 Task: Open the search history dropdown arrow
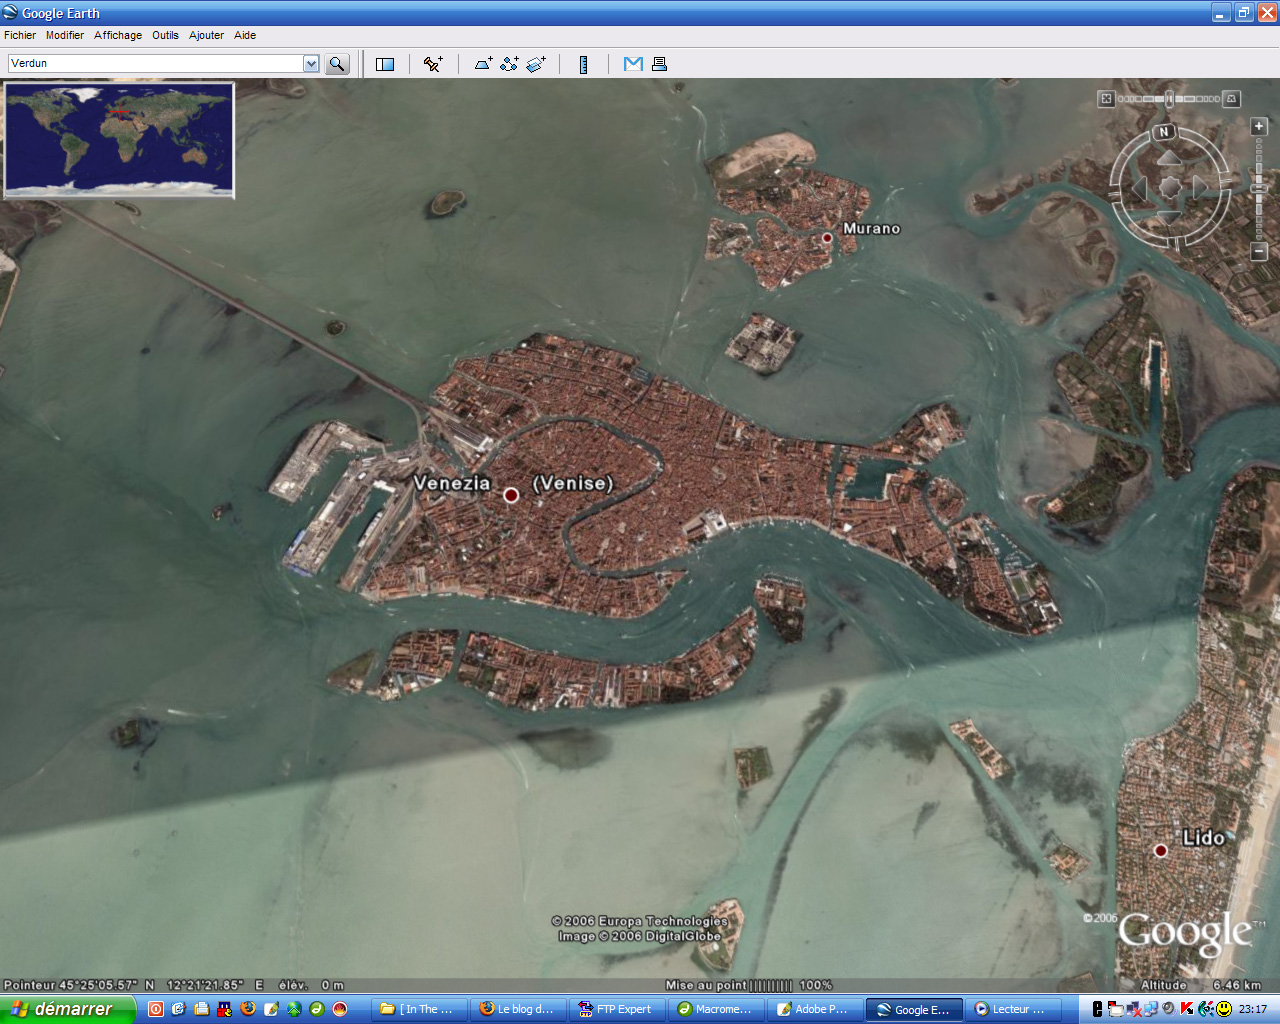(311, 64)
